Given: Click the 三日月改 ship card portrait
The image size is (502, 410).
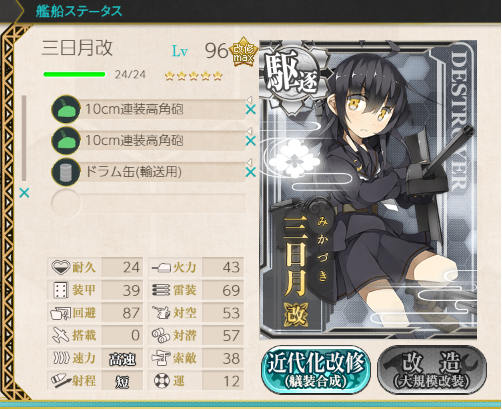Looking at the screenshot, I should point(368,190).
